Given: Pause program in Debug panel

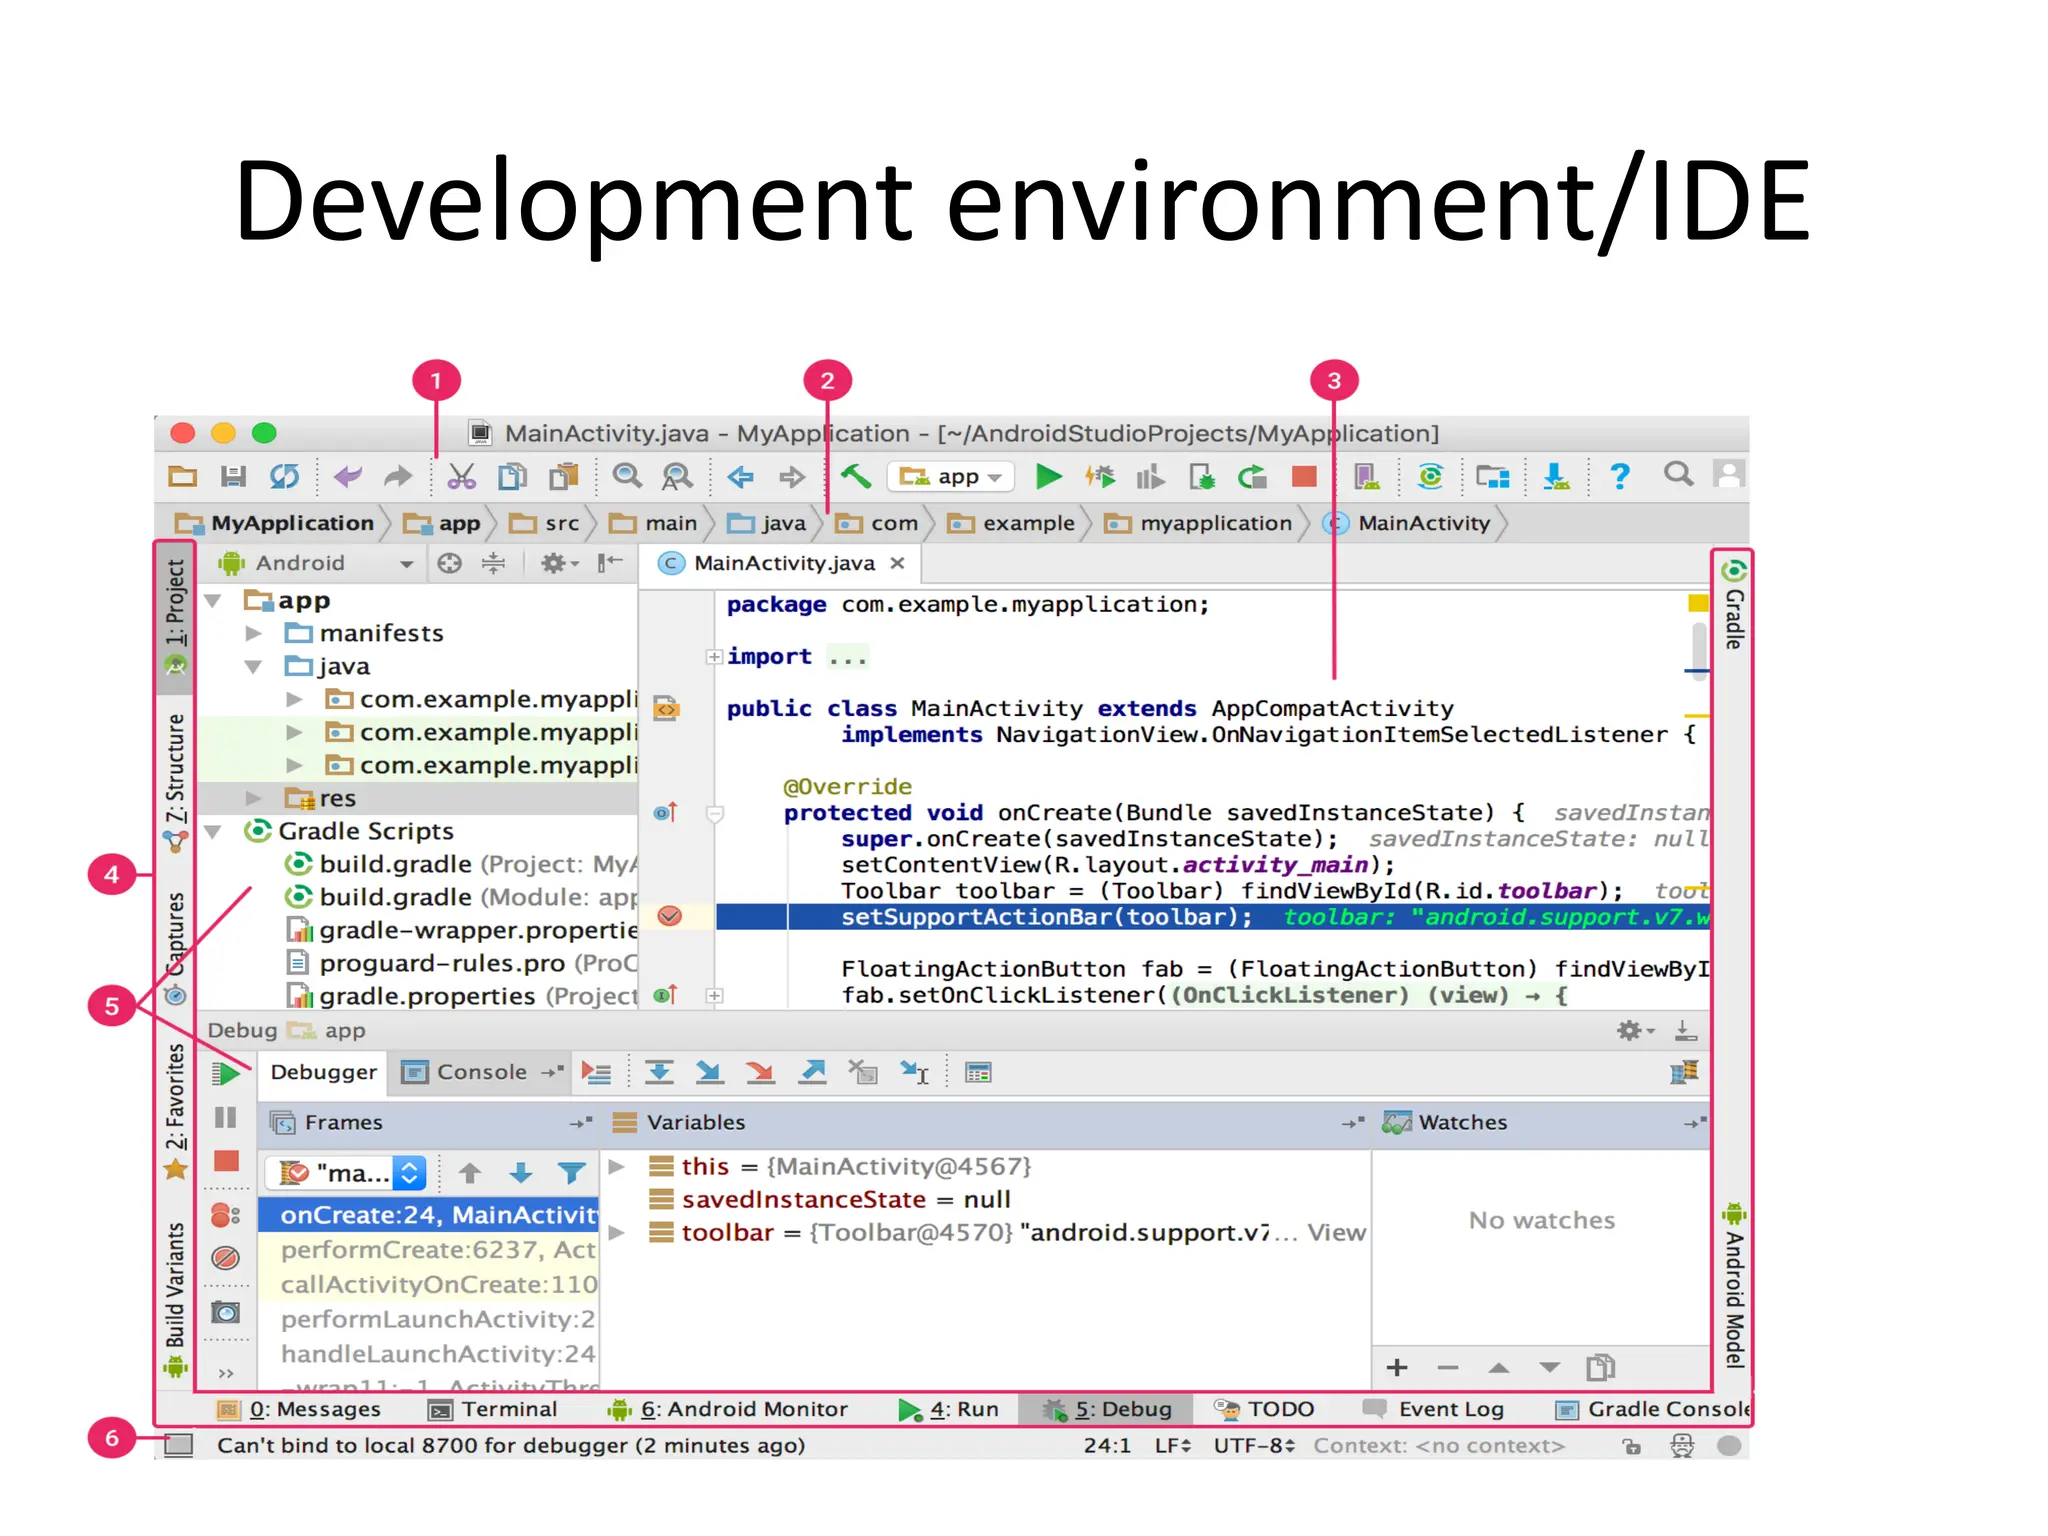Looking at the screenshot, I should pos(226,1117).
